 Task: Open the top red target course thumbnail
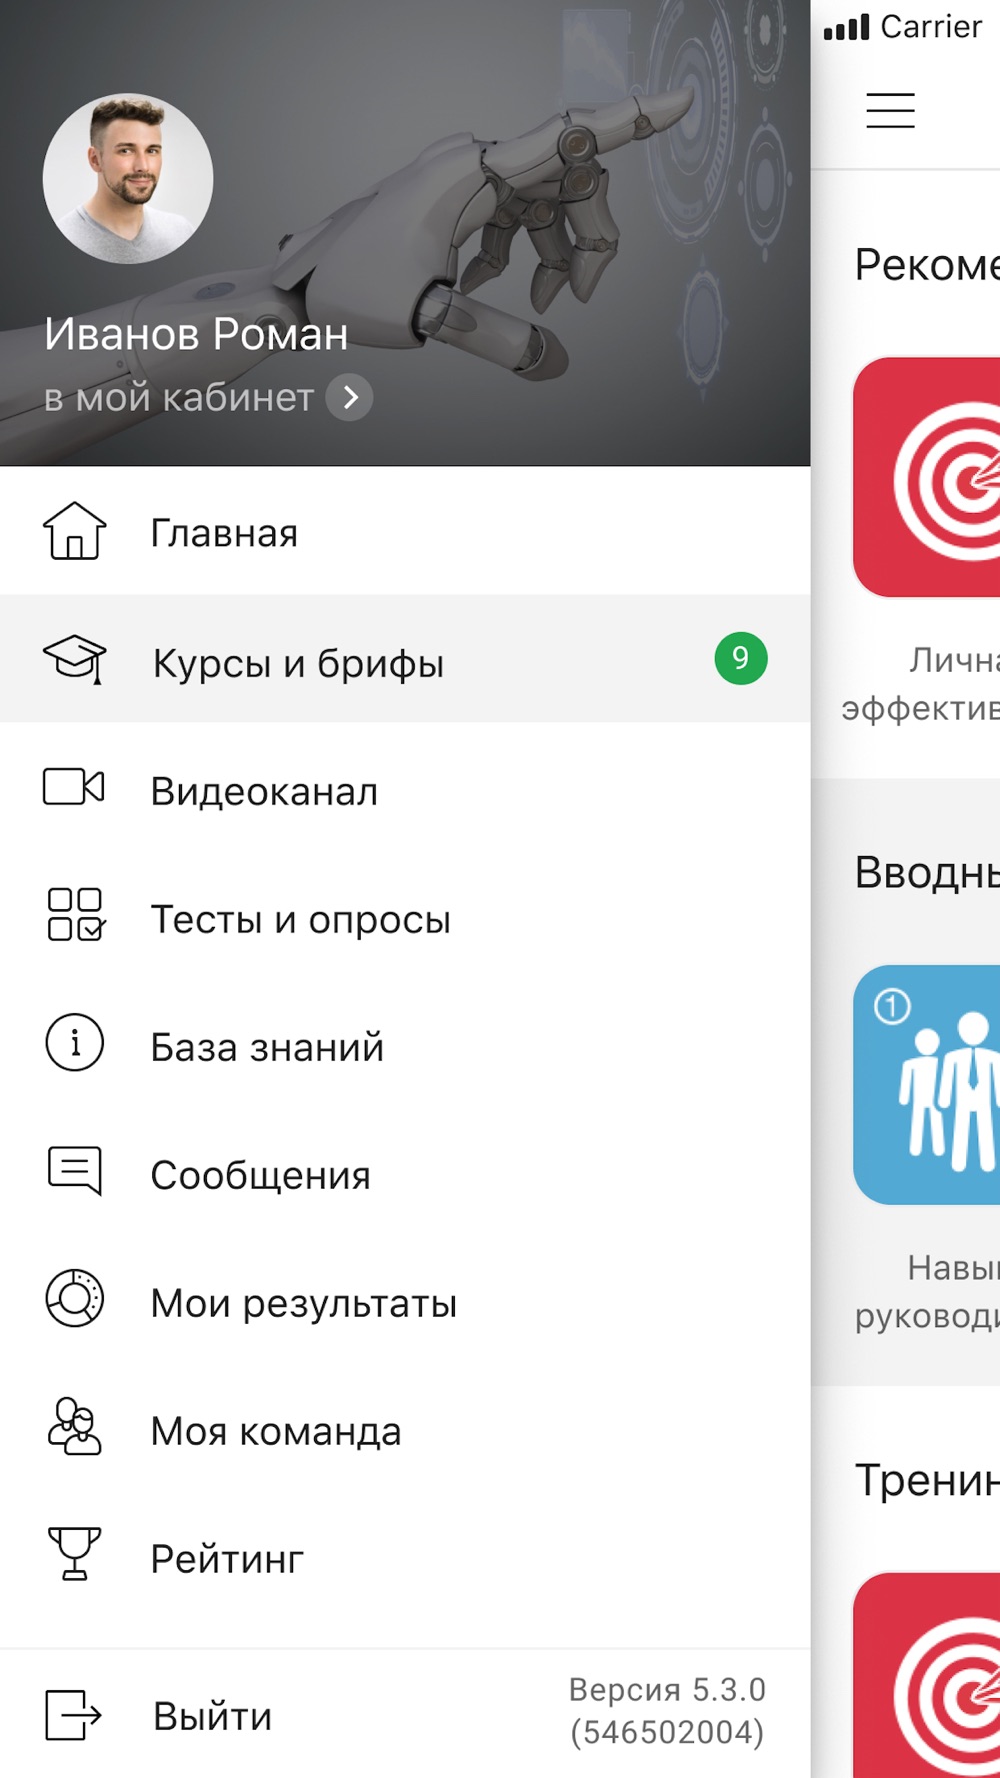point(927,478)
